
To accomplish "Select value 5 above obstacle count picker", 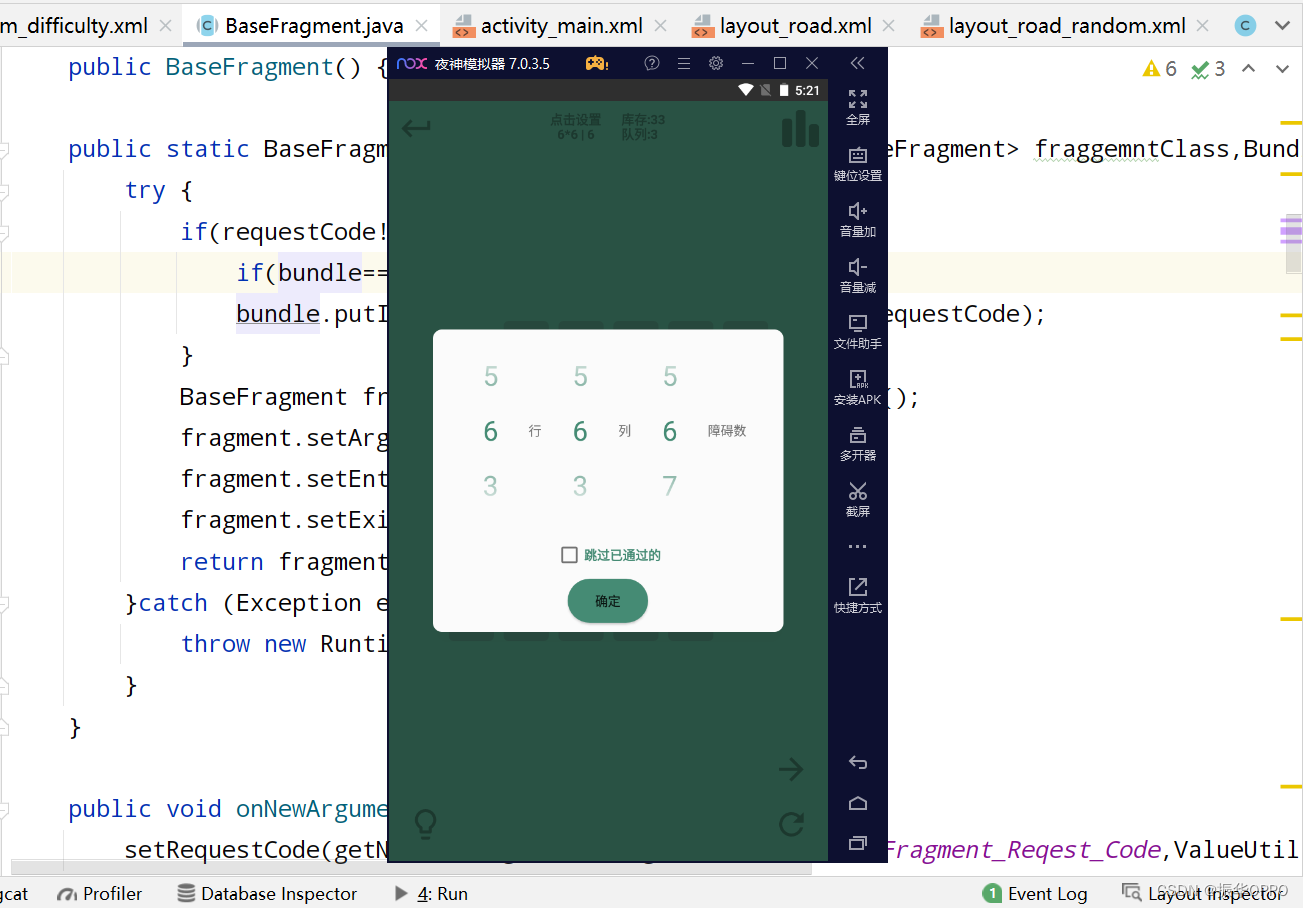I will point(670,377).
